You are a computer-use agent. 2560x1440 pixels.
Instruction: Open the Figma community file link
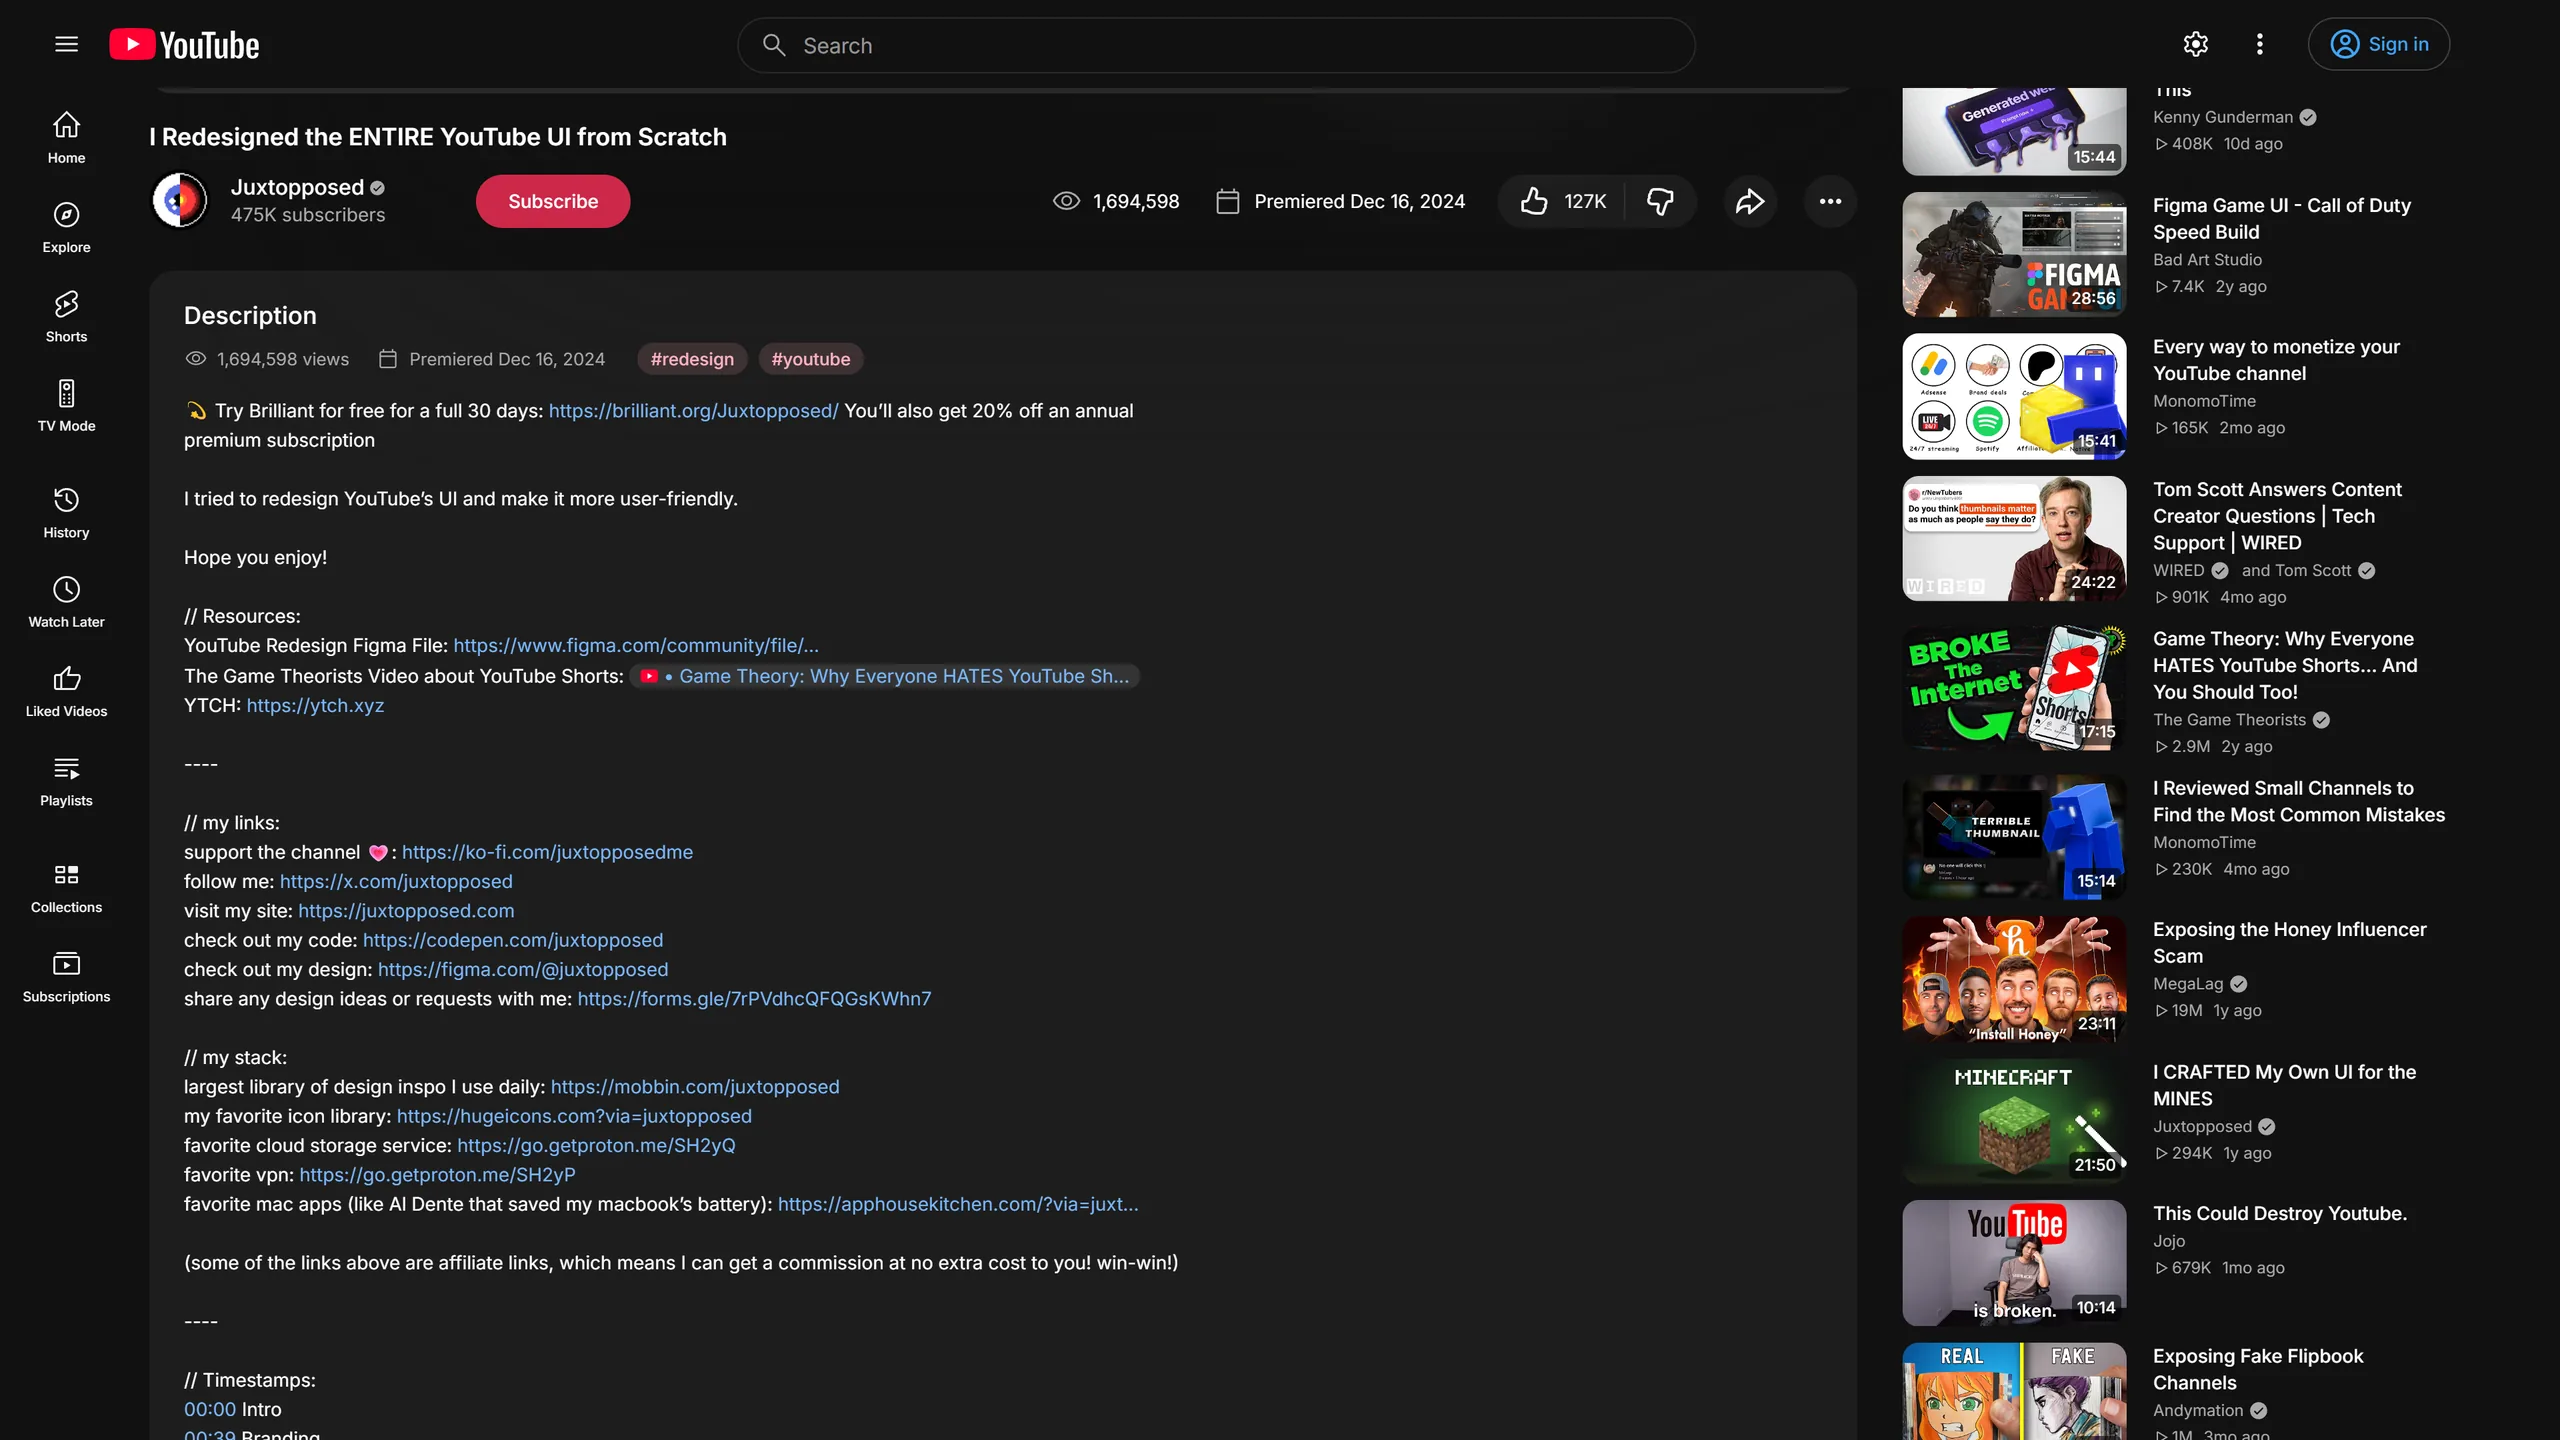[636, 646]
